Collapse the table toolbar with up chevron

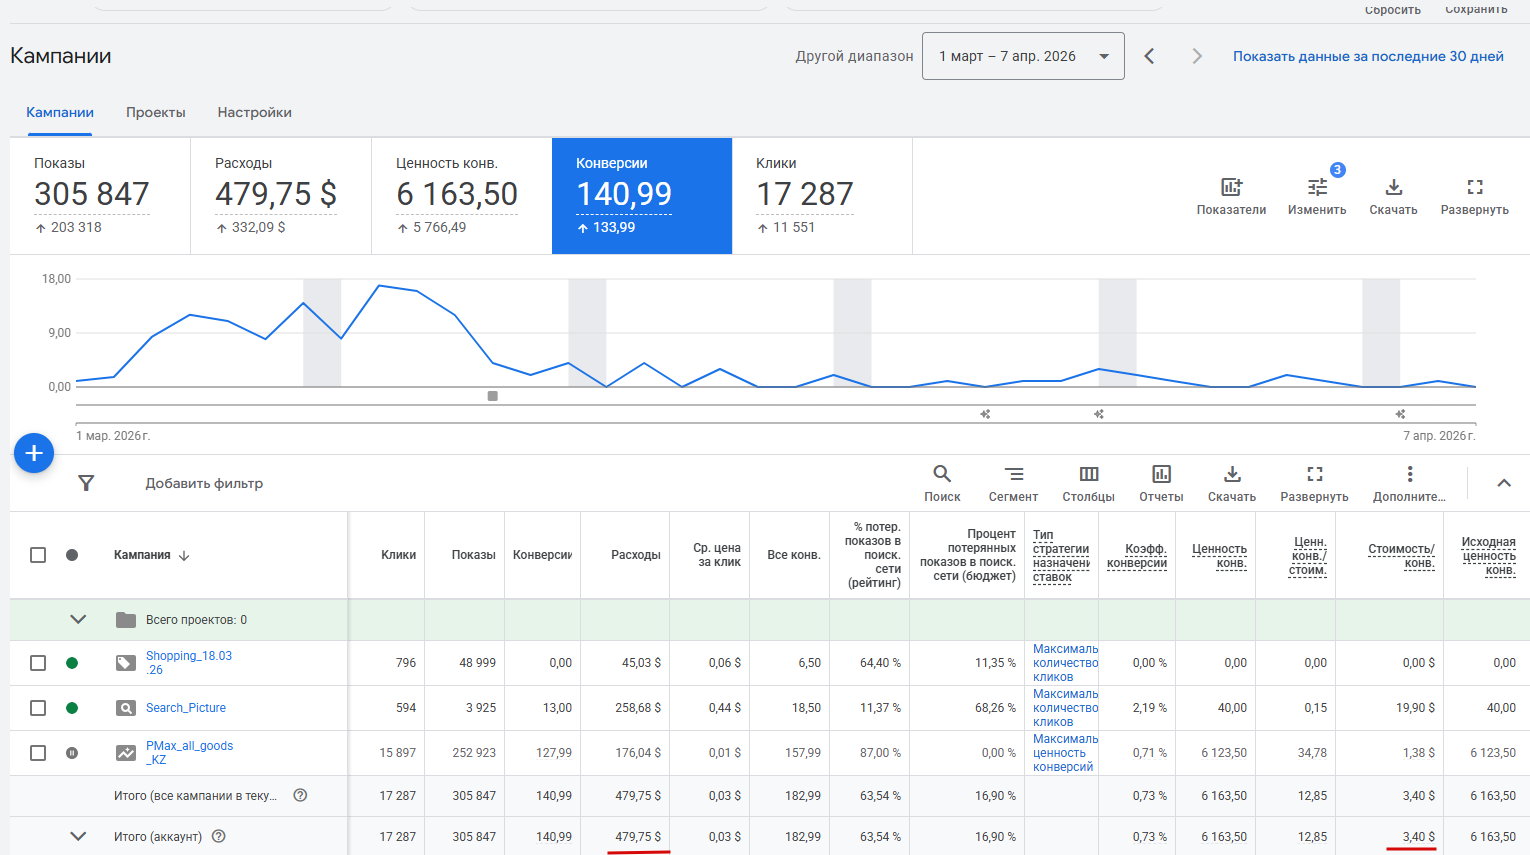[x=1503, y=483]
